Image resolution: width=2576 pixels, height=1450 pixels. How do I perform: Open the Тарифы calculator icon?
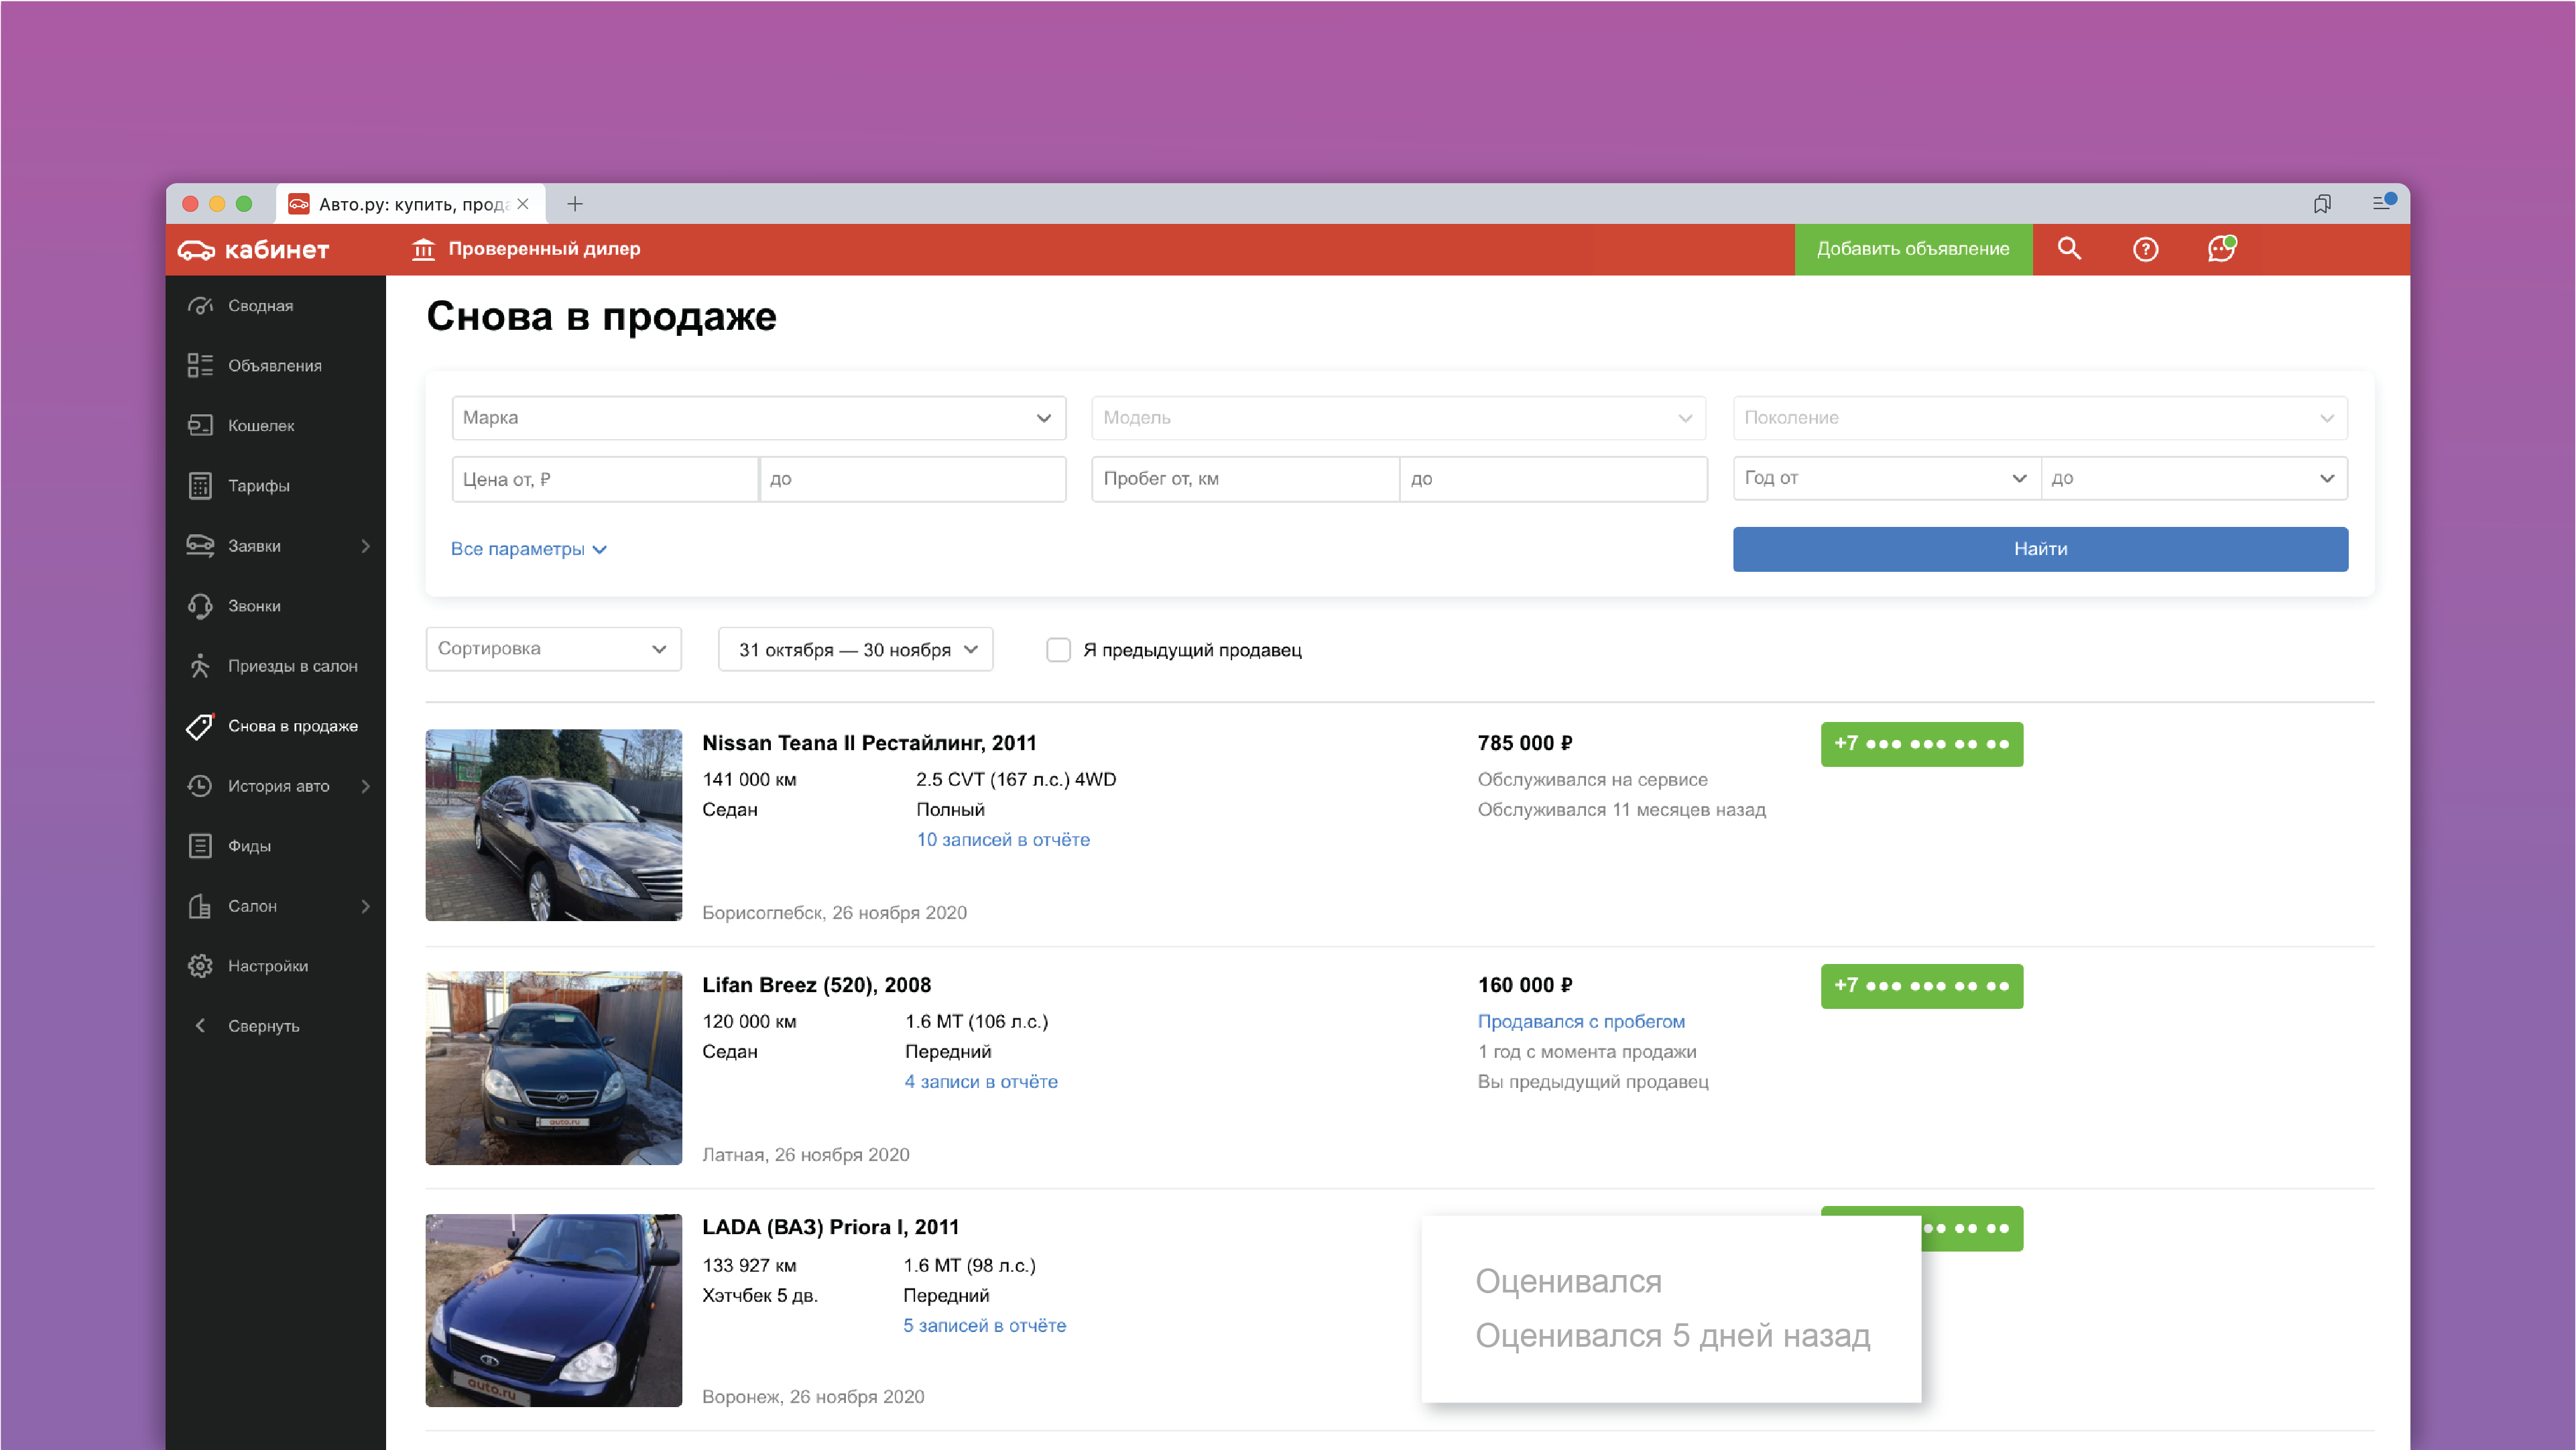[200, 486]
